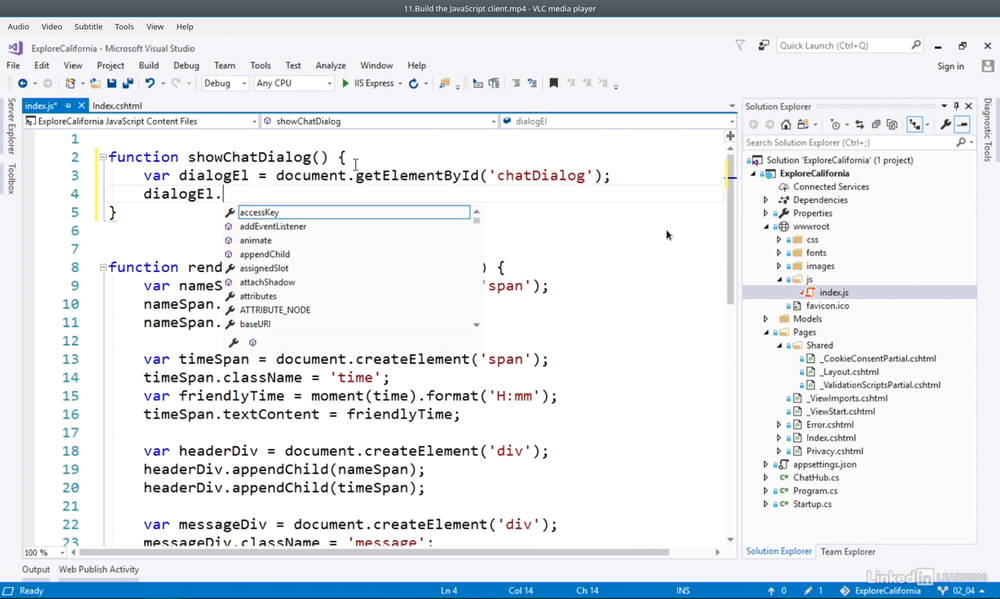Image resolution: width=1000 pixels, height=599 pixels.
Task: Open the Analyze menu
Action: coord(330,66)
